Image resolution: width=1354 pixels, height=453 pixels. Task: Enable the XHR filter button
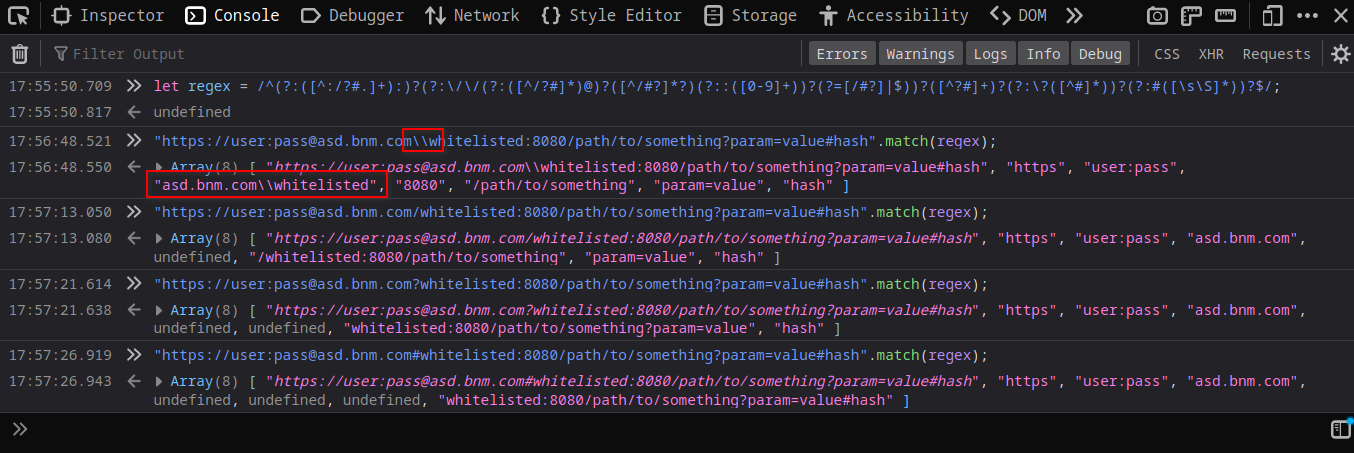coord(1210,54)
